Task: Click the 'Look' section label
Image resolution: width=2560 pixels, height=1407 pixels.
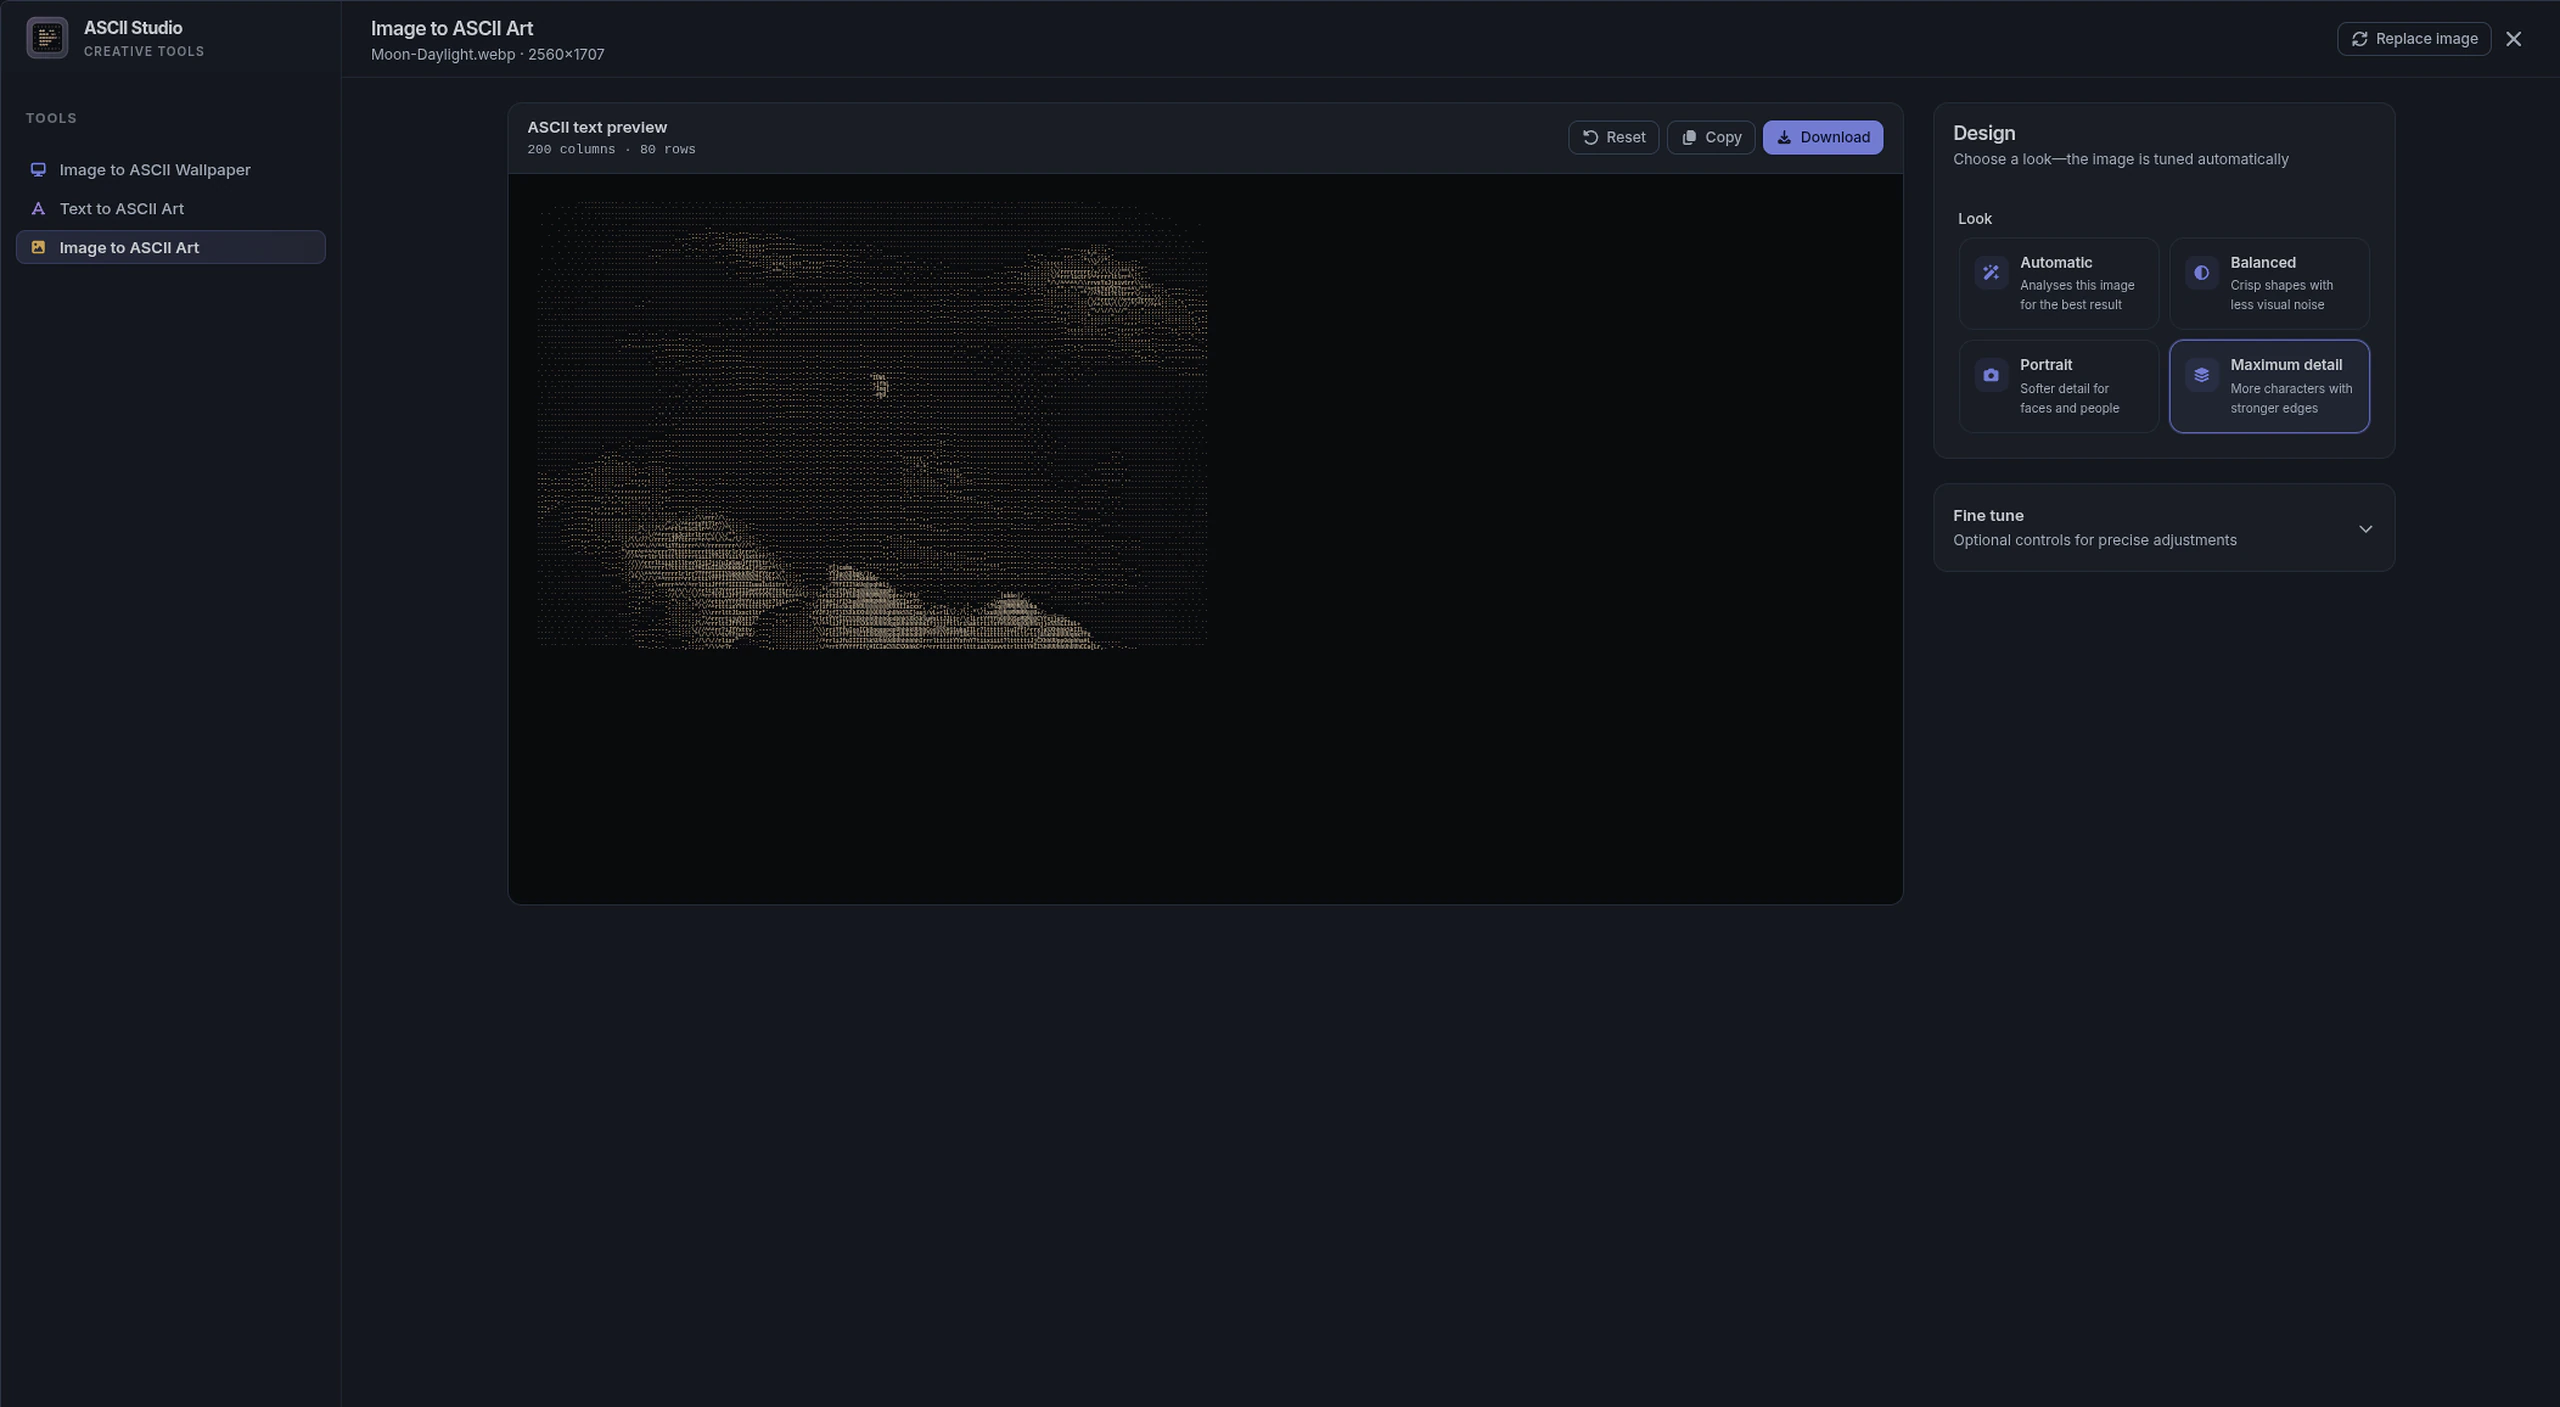Action: (1974, 218)
